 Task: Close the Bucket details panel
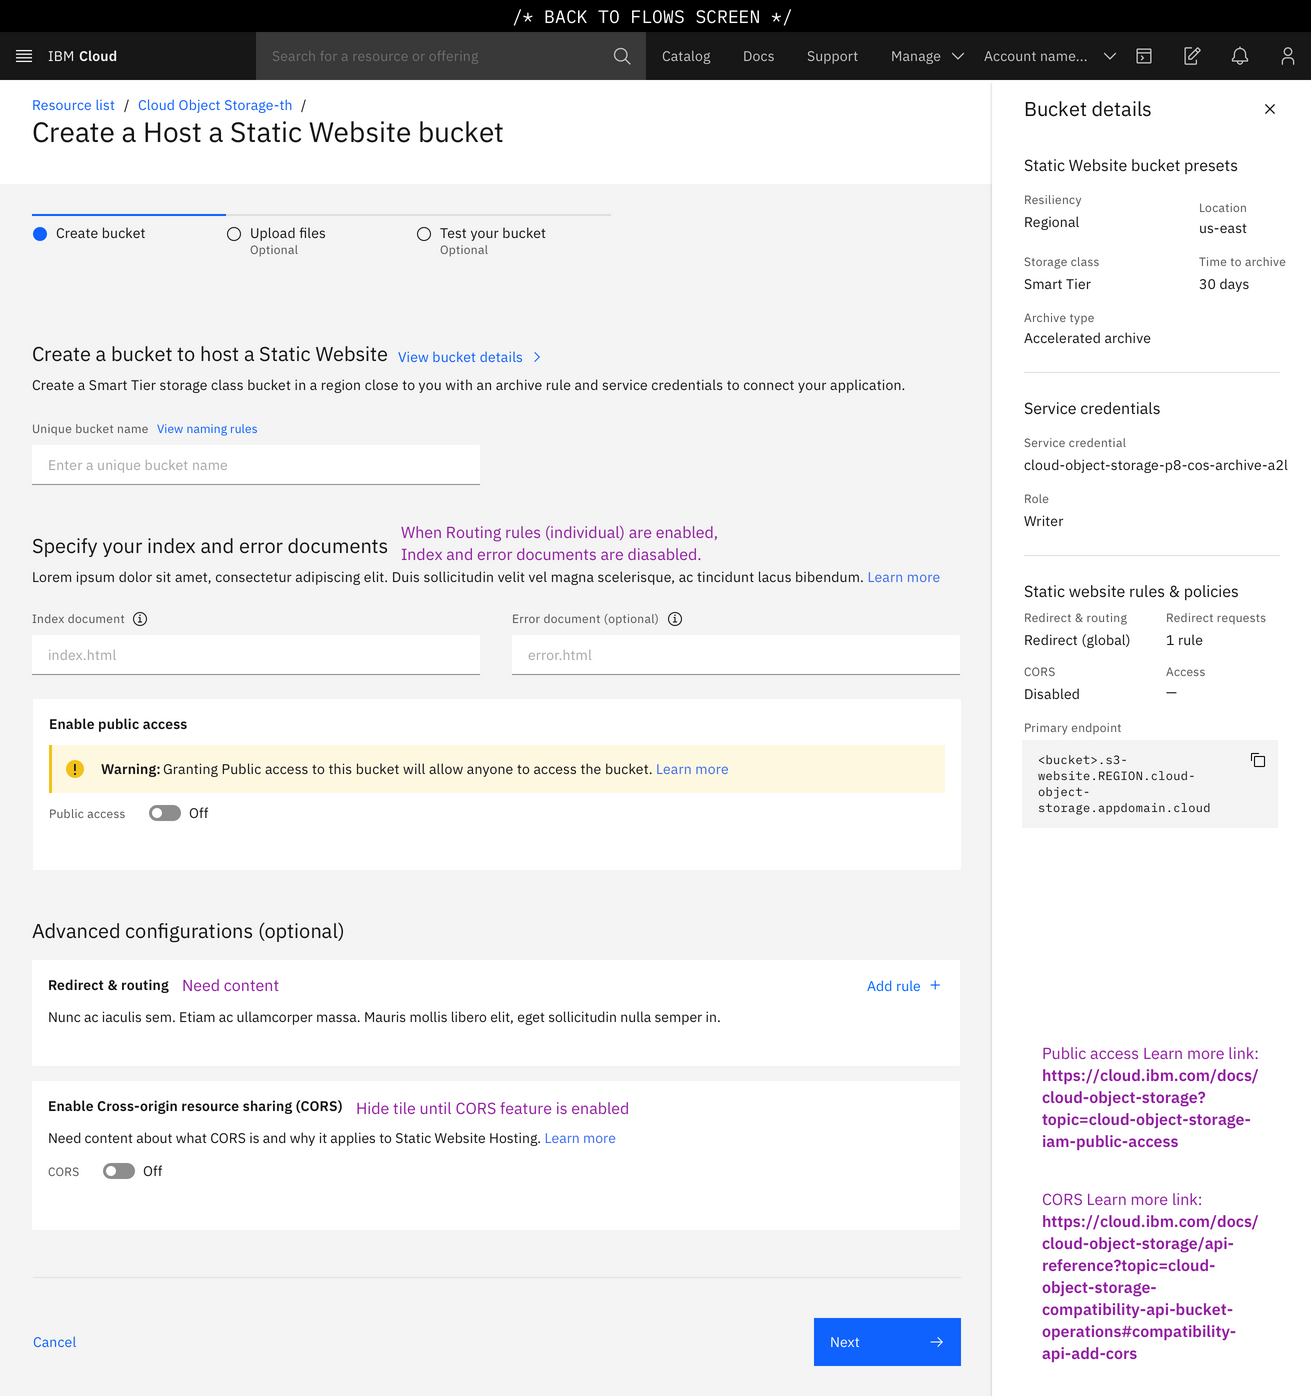[x=1270, y=109]
